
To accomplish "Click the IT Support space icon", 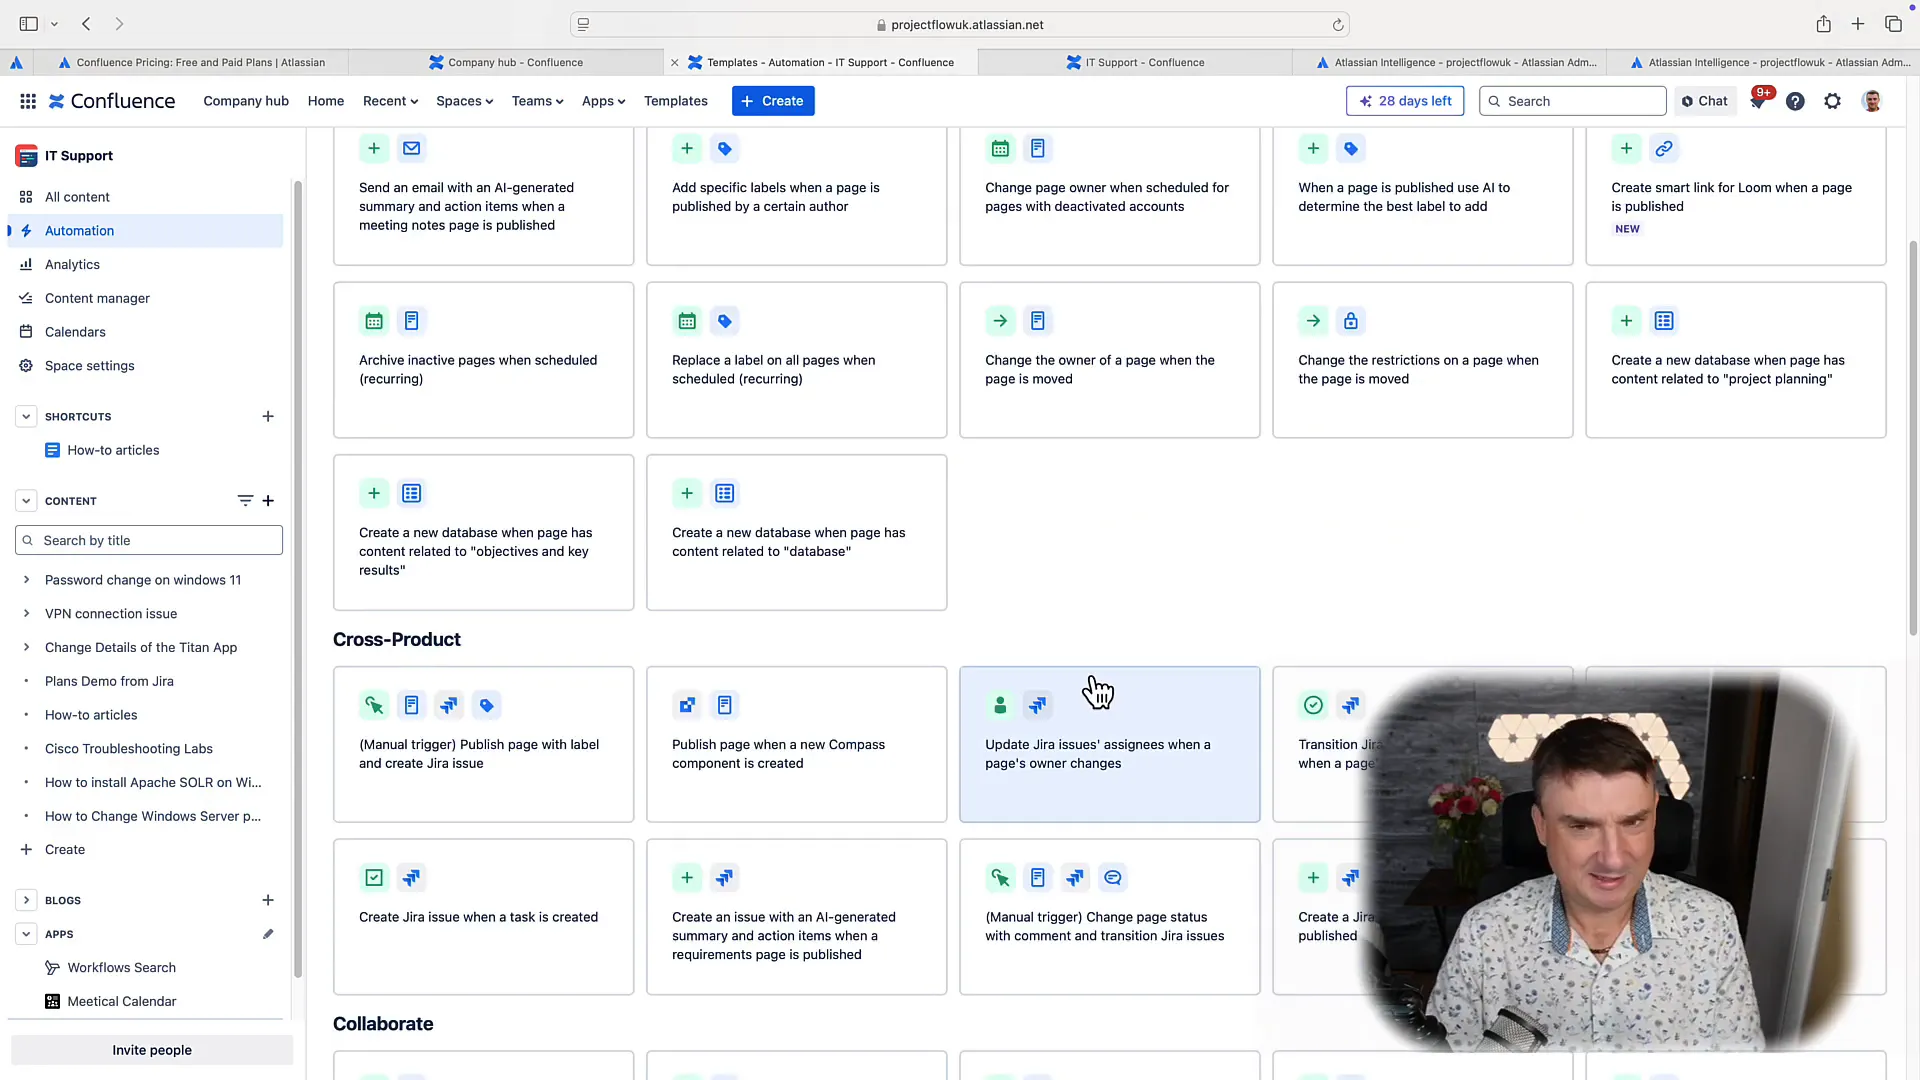I will 26,156.
